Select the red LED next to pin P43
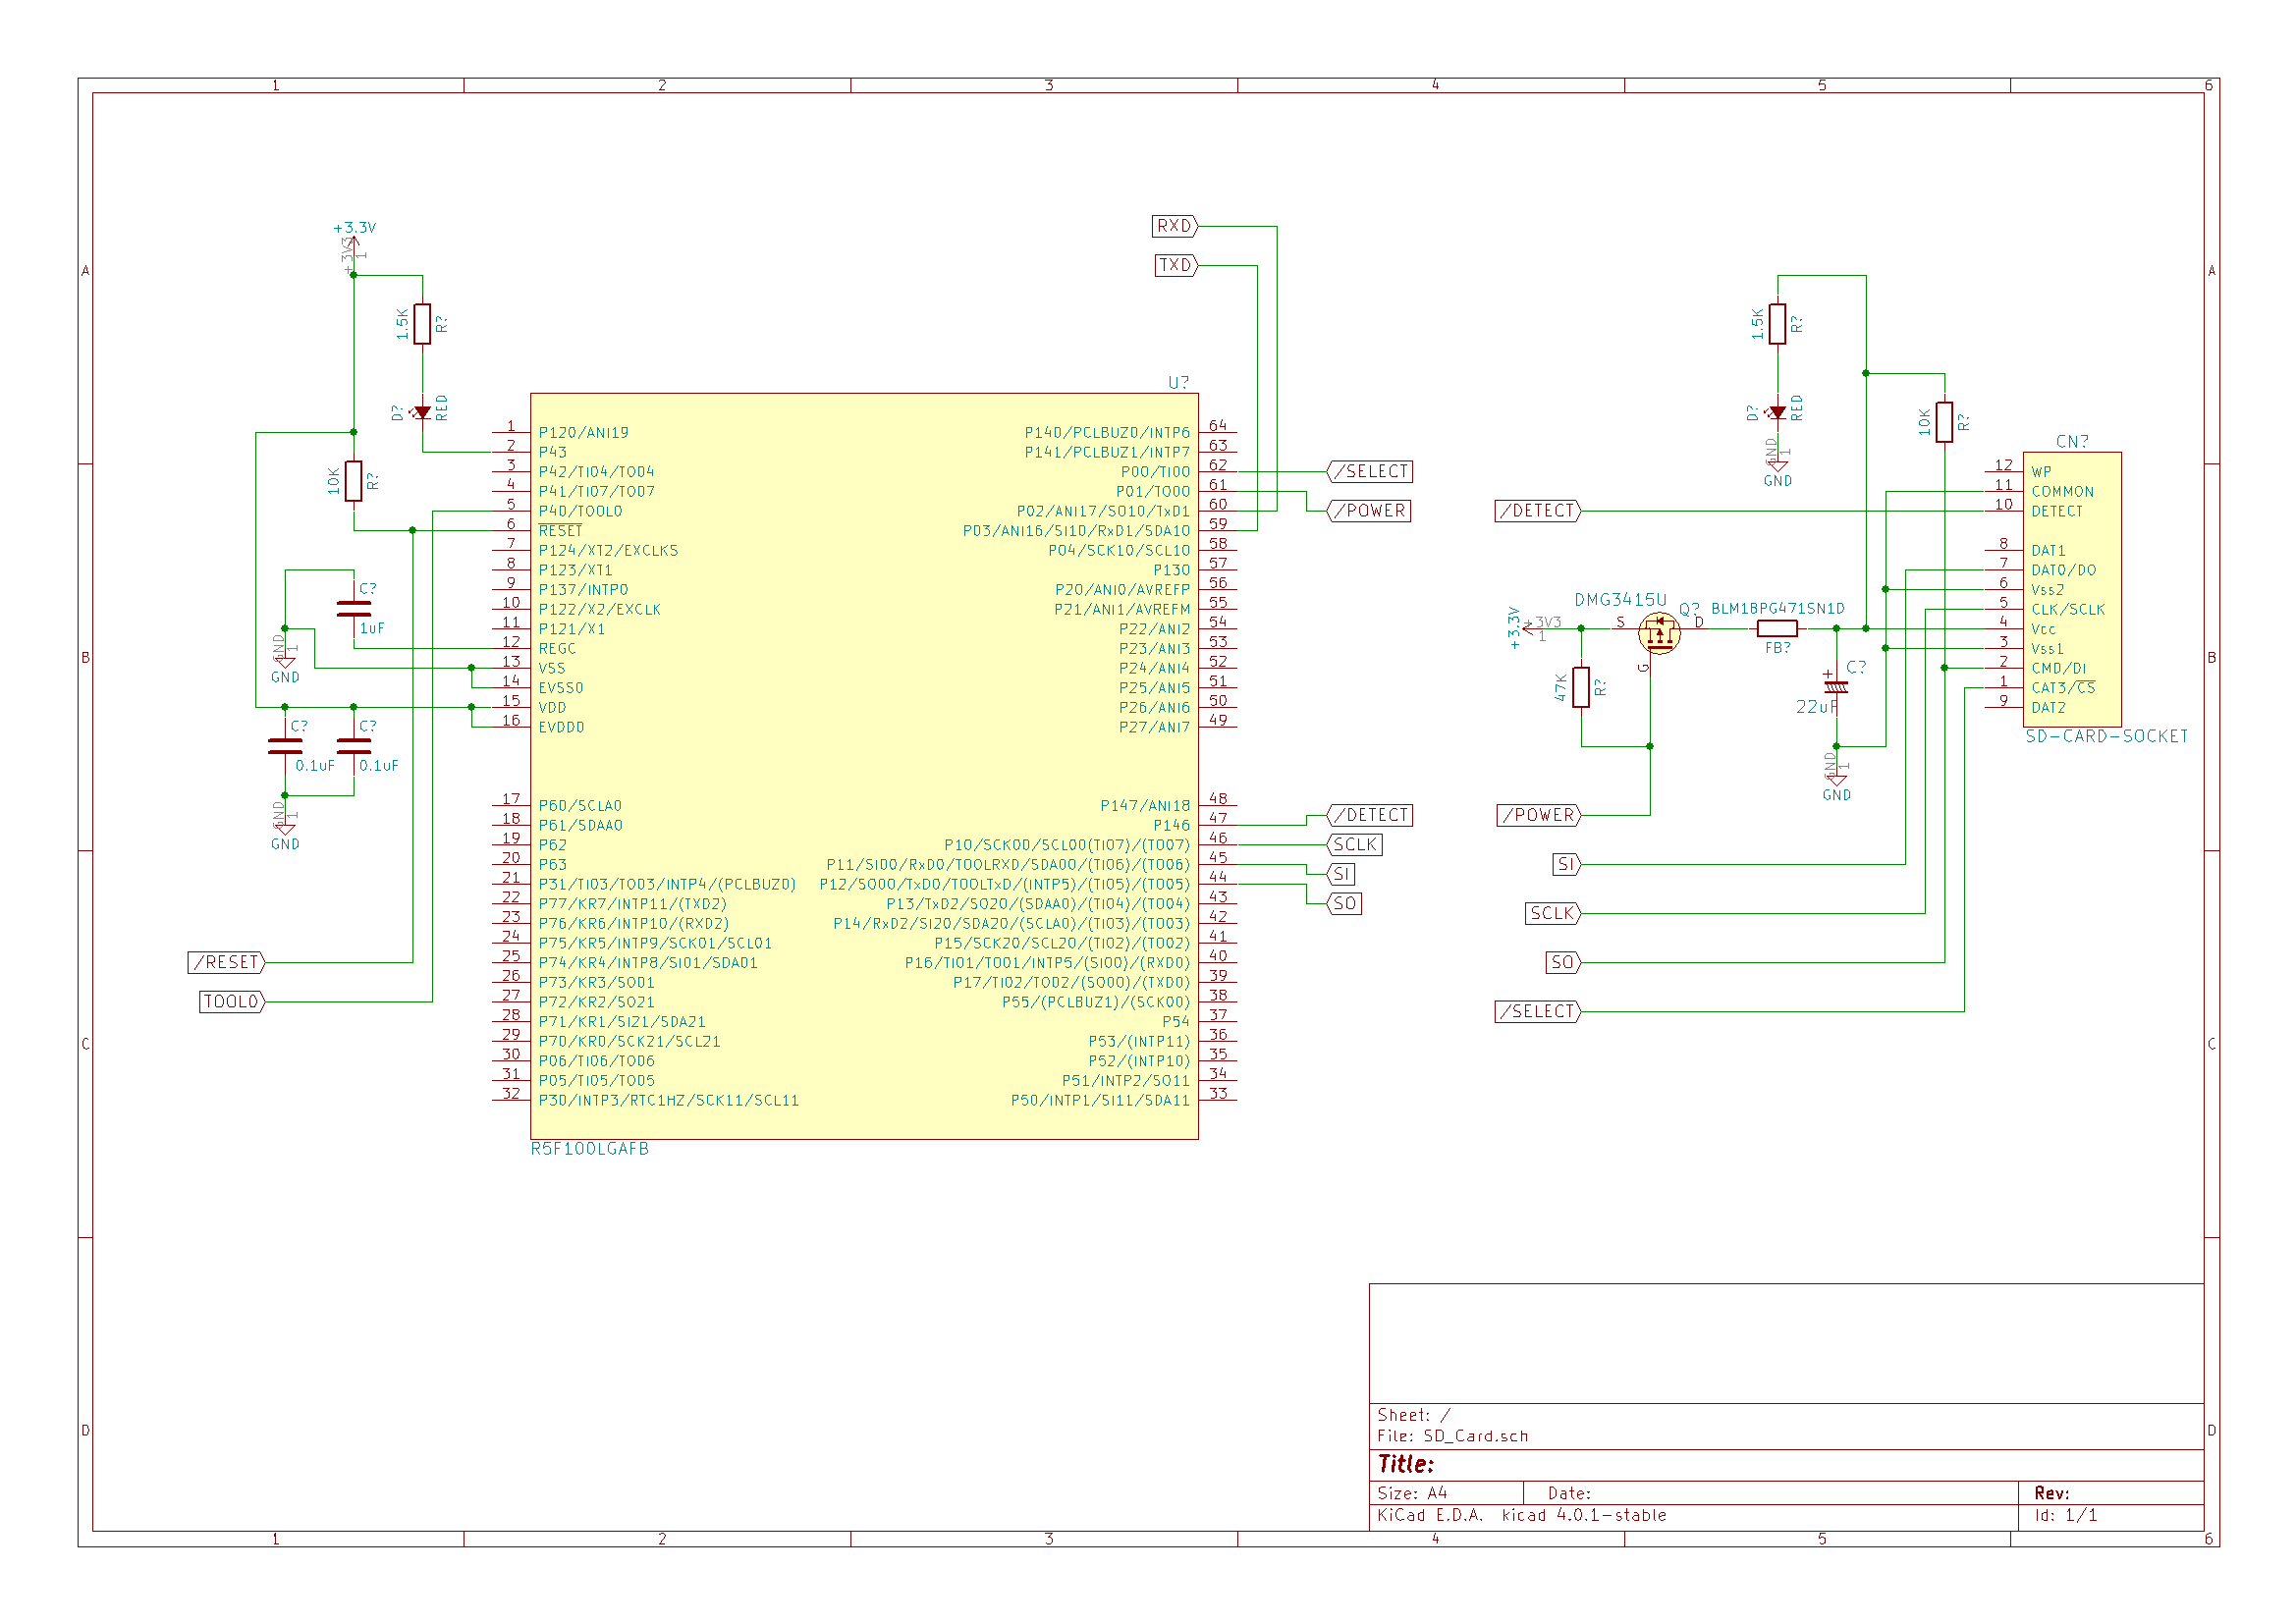The height and width of the screenshot is (1623, 2296). tap(422, 412)
